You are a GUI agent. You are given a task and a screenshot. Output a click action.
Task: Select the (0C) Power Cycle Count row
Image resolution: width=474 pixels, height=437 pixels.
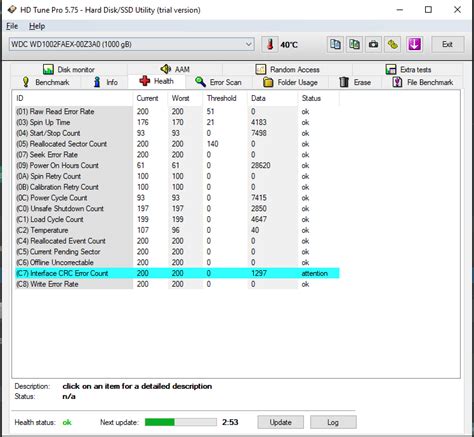[177, 198]
